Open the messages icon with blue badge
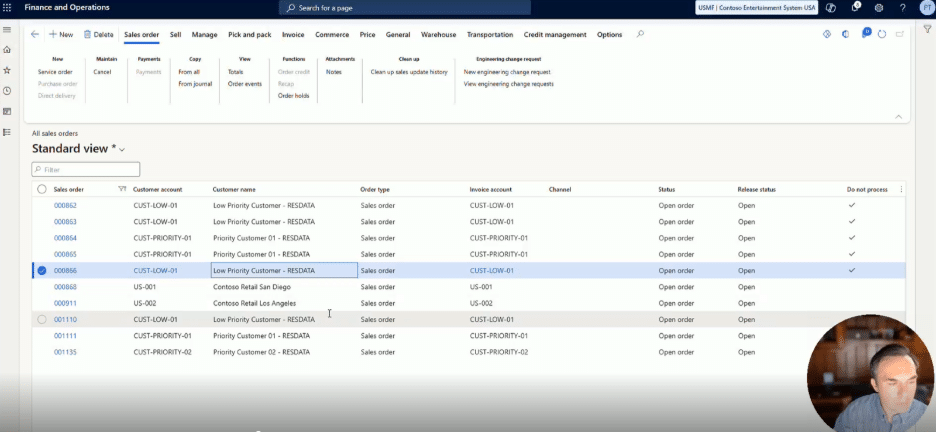936x432 pixels. tap(866, 33)
